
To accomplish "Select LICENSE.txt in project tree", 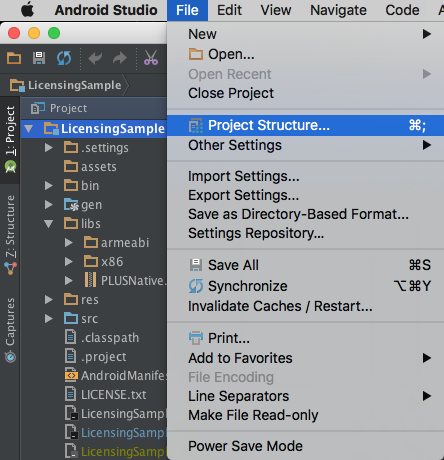I will click(113, 395).
